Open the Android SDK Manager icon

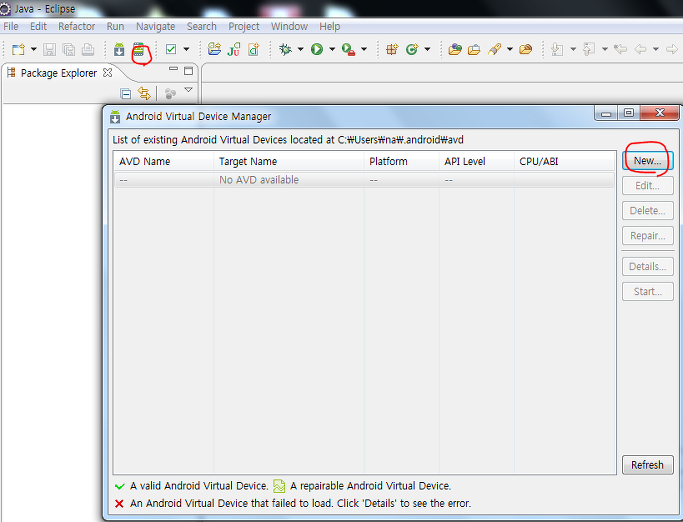coord(119,49)
